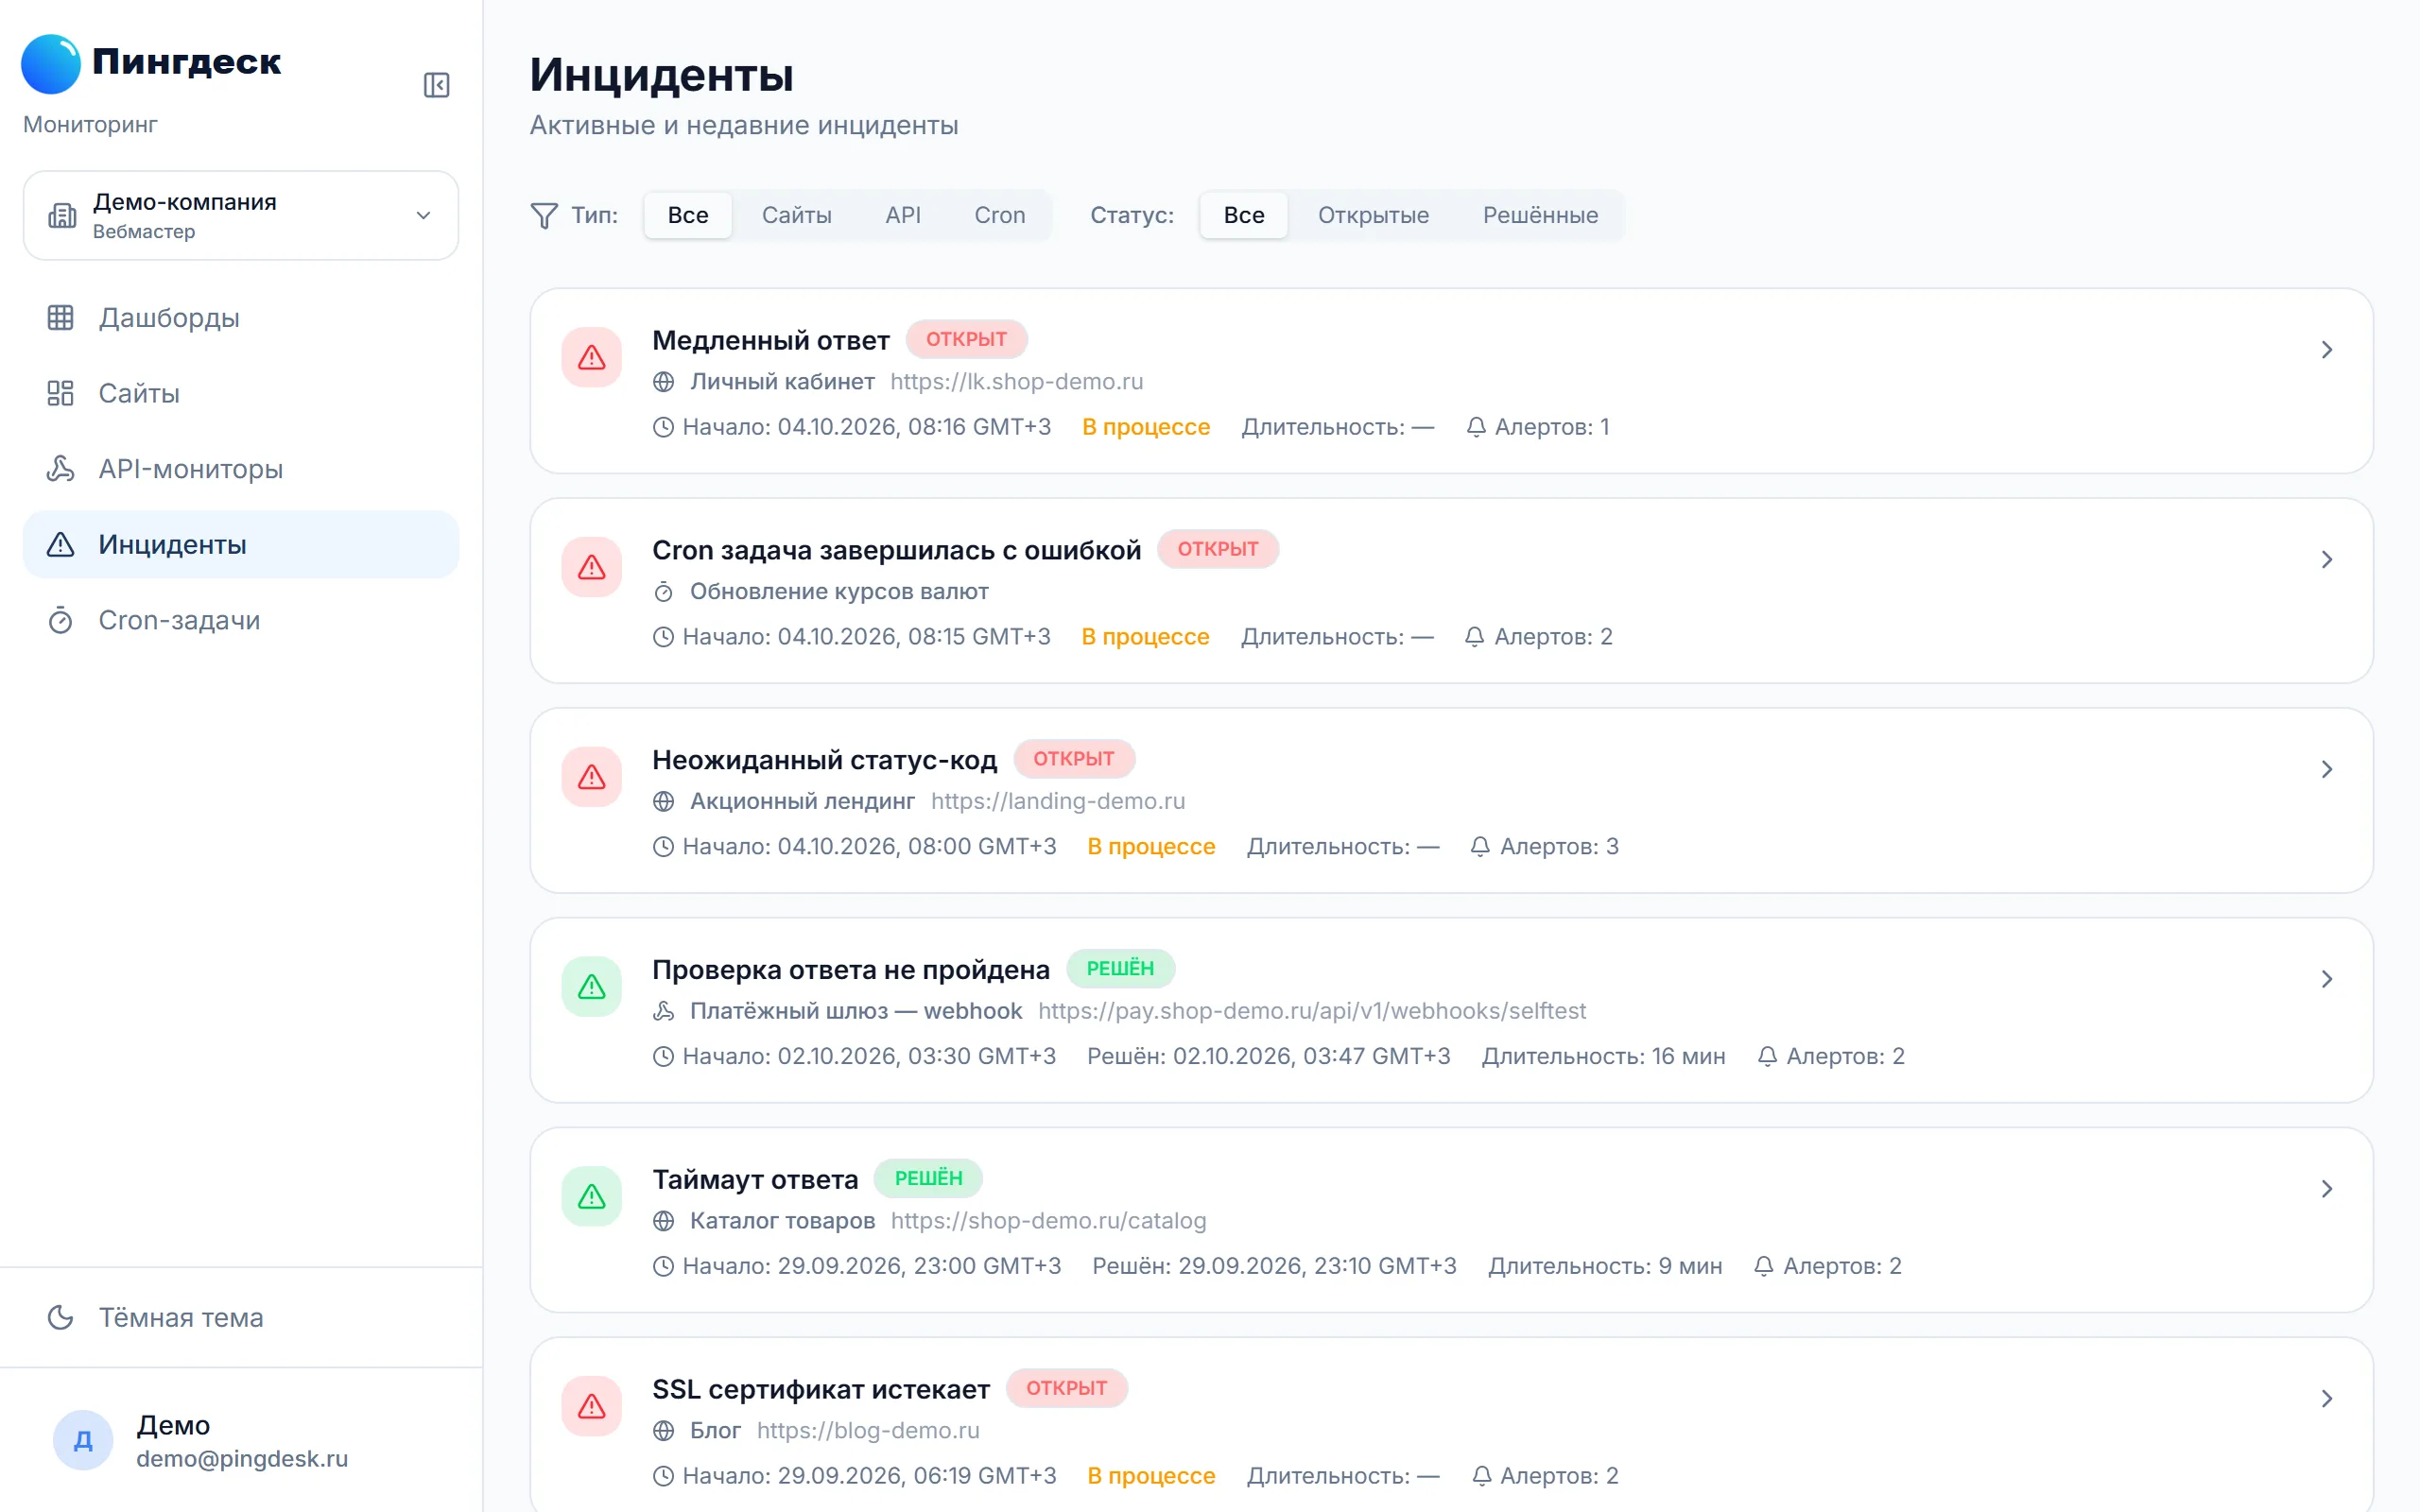This screenshot has height=1512, width=2420.
Task: Click the Сайты layout icon
Action: pos(60,393)
